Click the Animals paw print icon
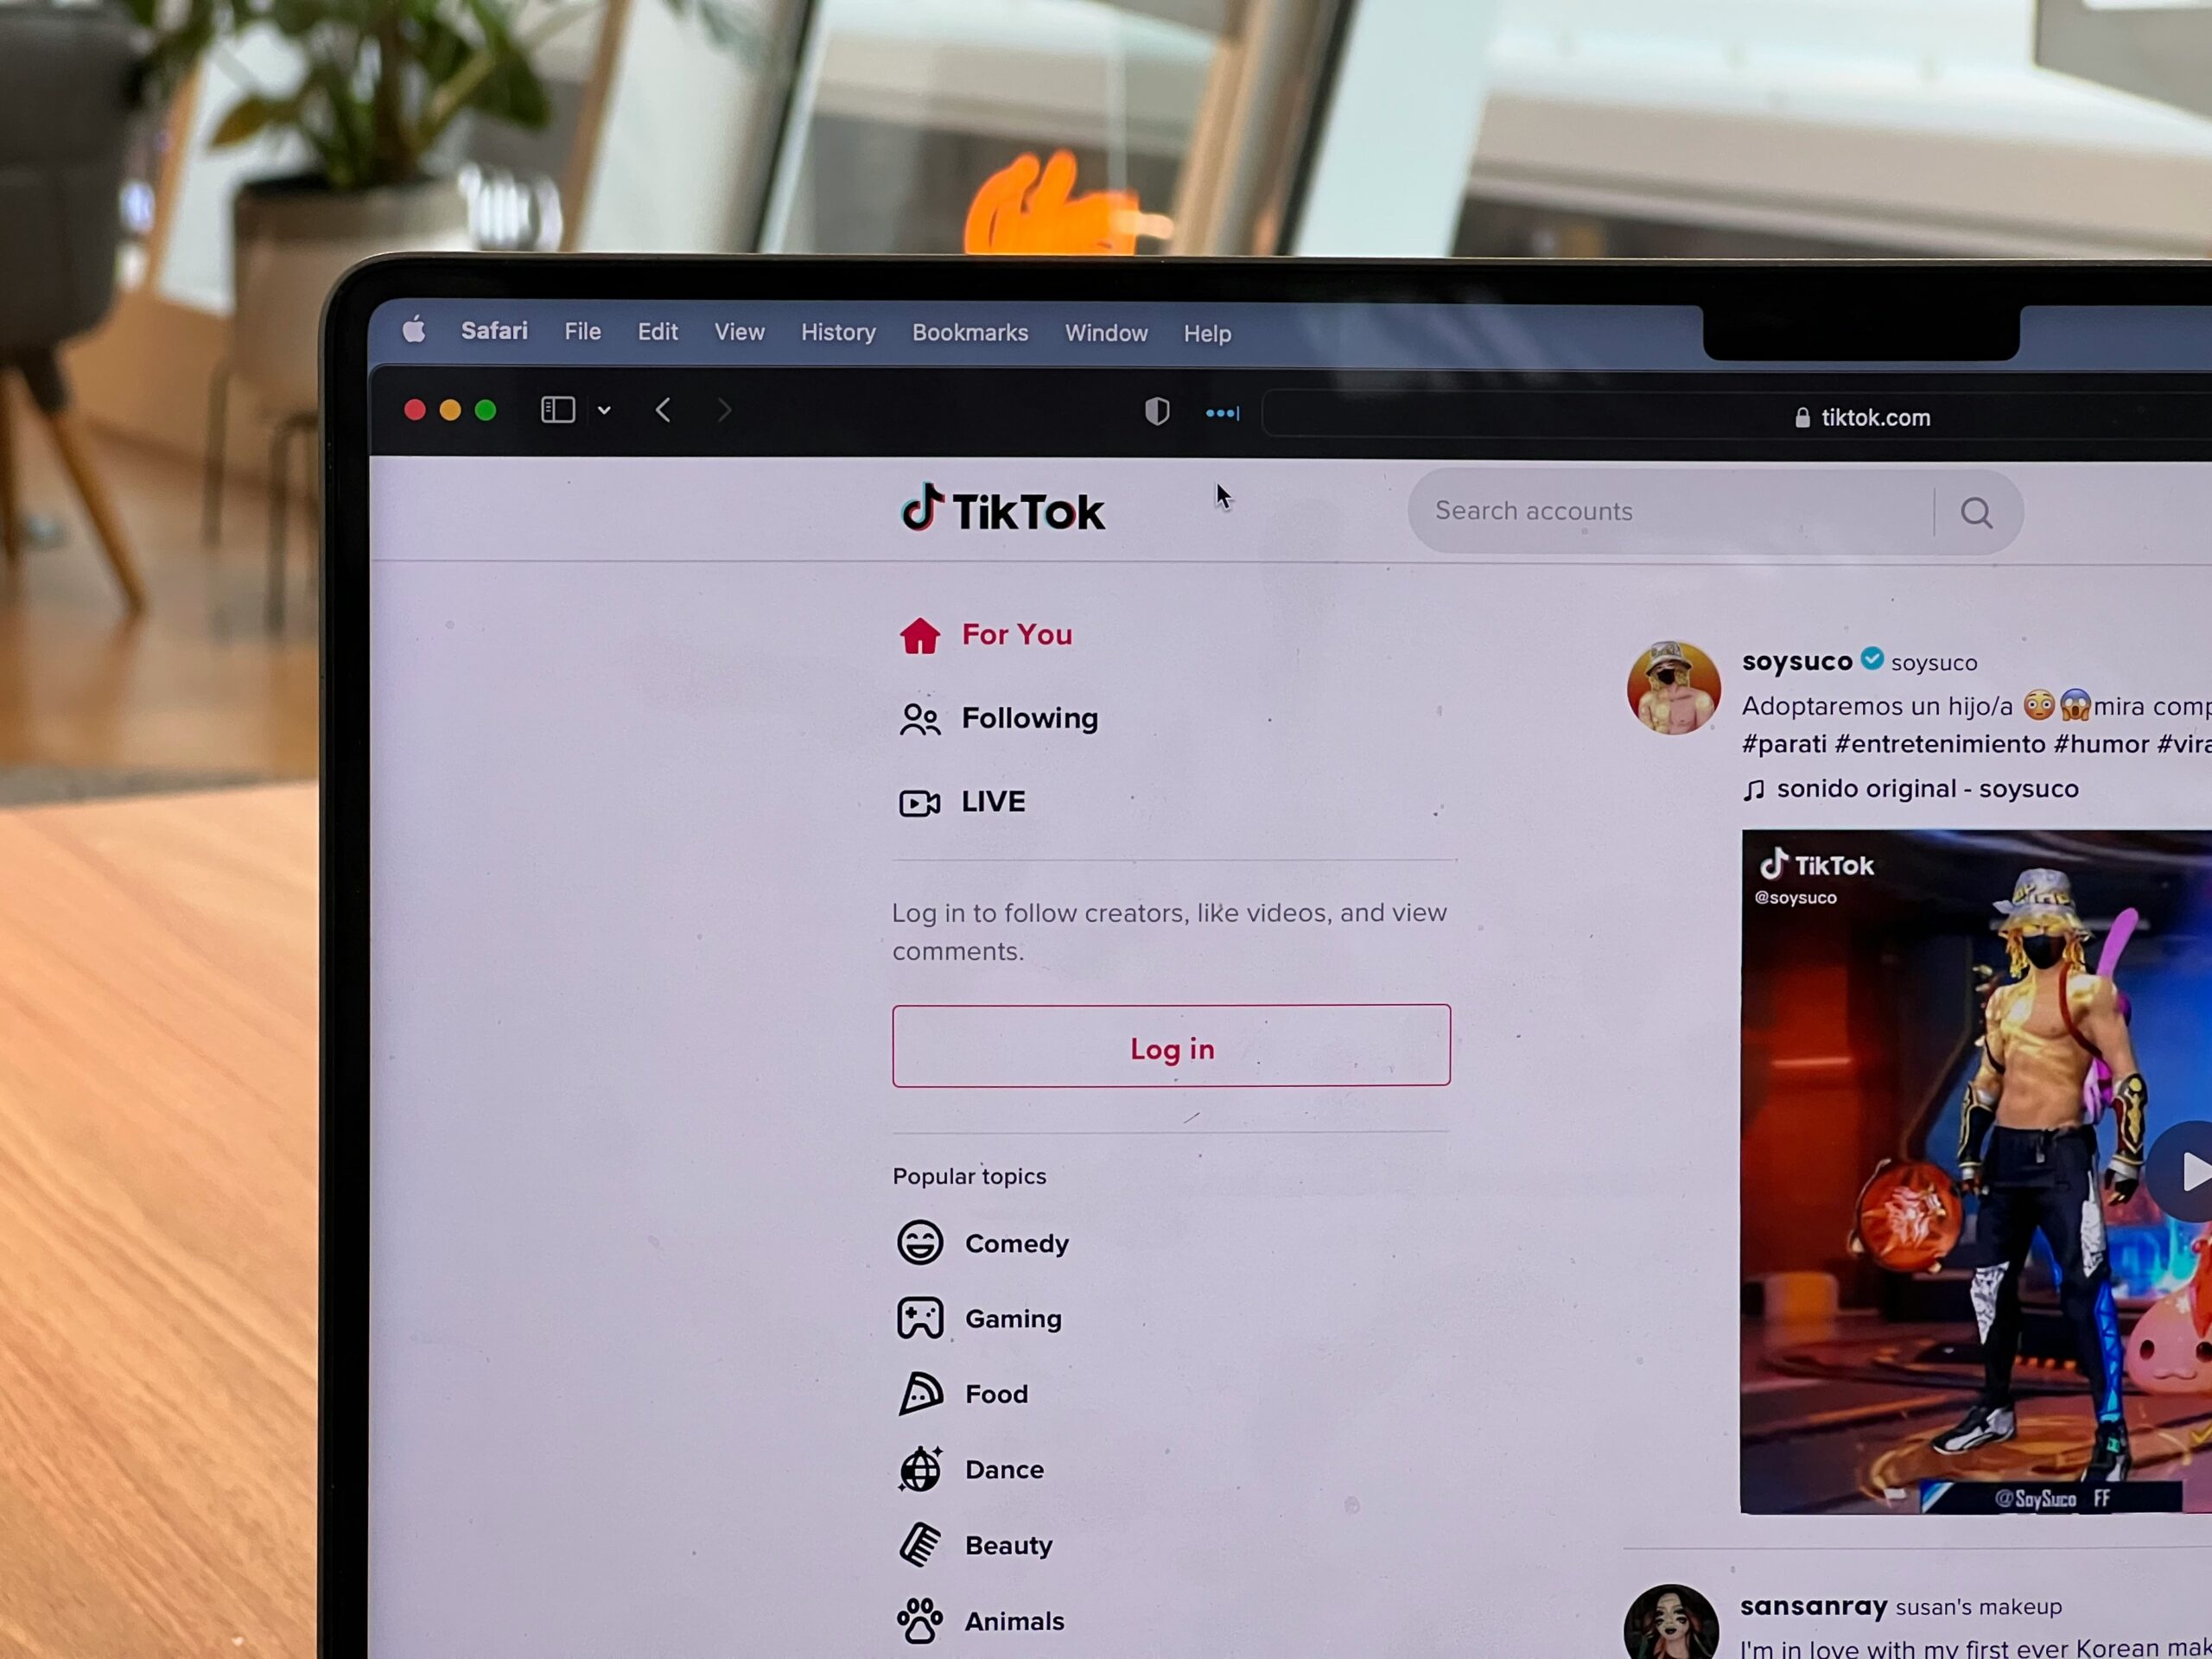The image size is (2212, 1659). [919, 1618]
